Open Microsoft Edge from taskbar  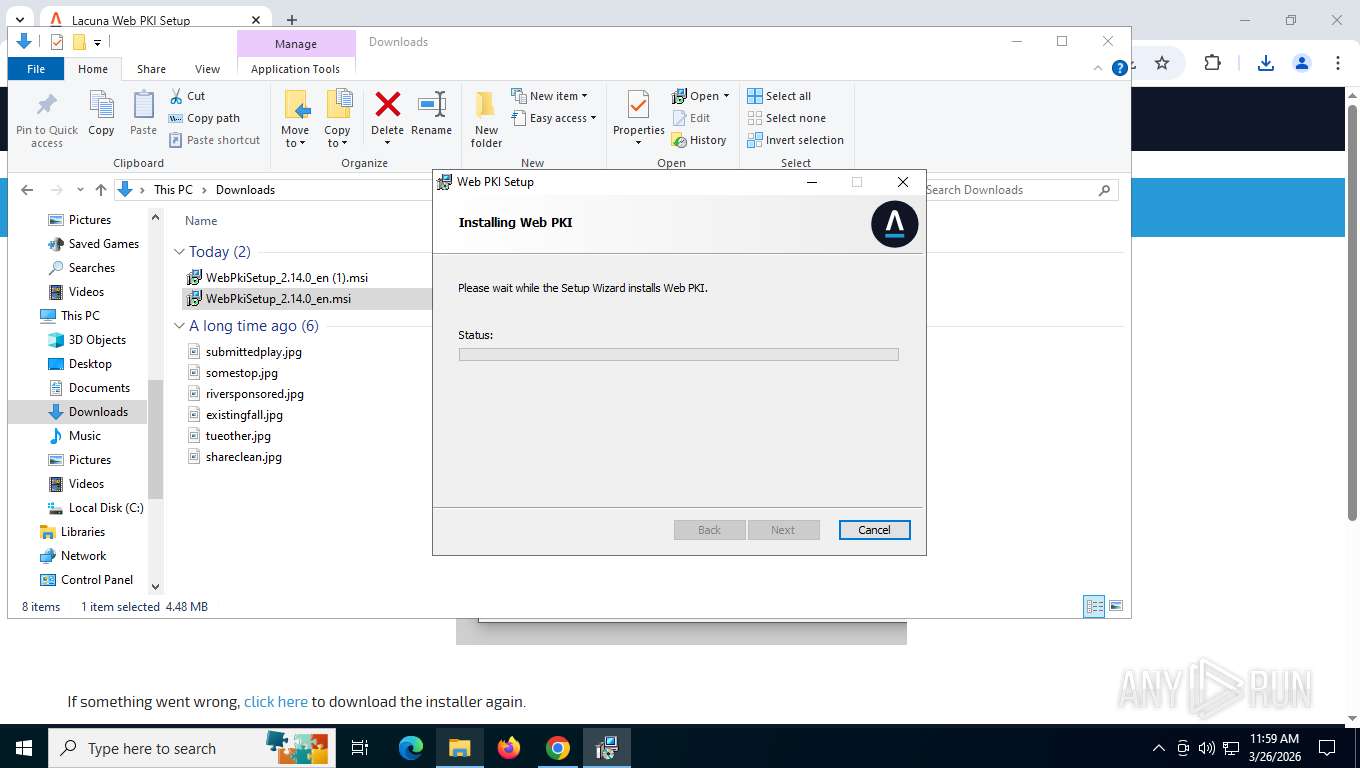[411, 748]
